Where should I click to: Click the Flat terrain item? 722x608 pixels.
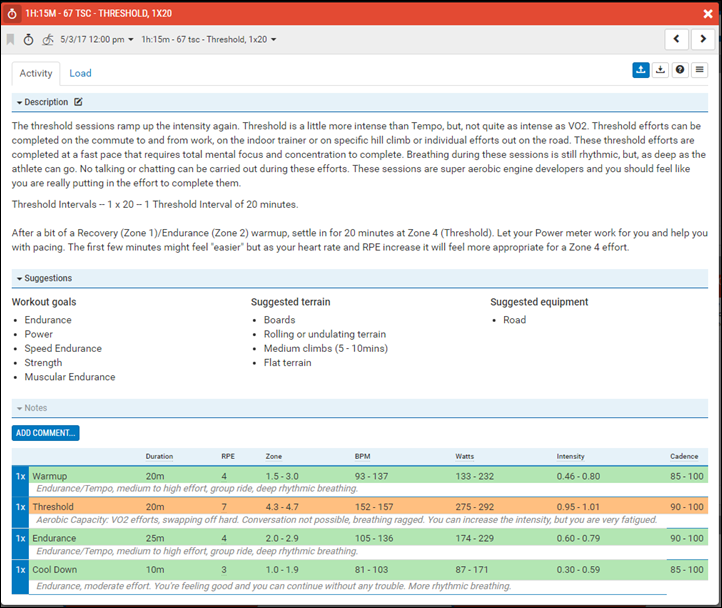click(287, 363)
